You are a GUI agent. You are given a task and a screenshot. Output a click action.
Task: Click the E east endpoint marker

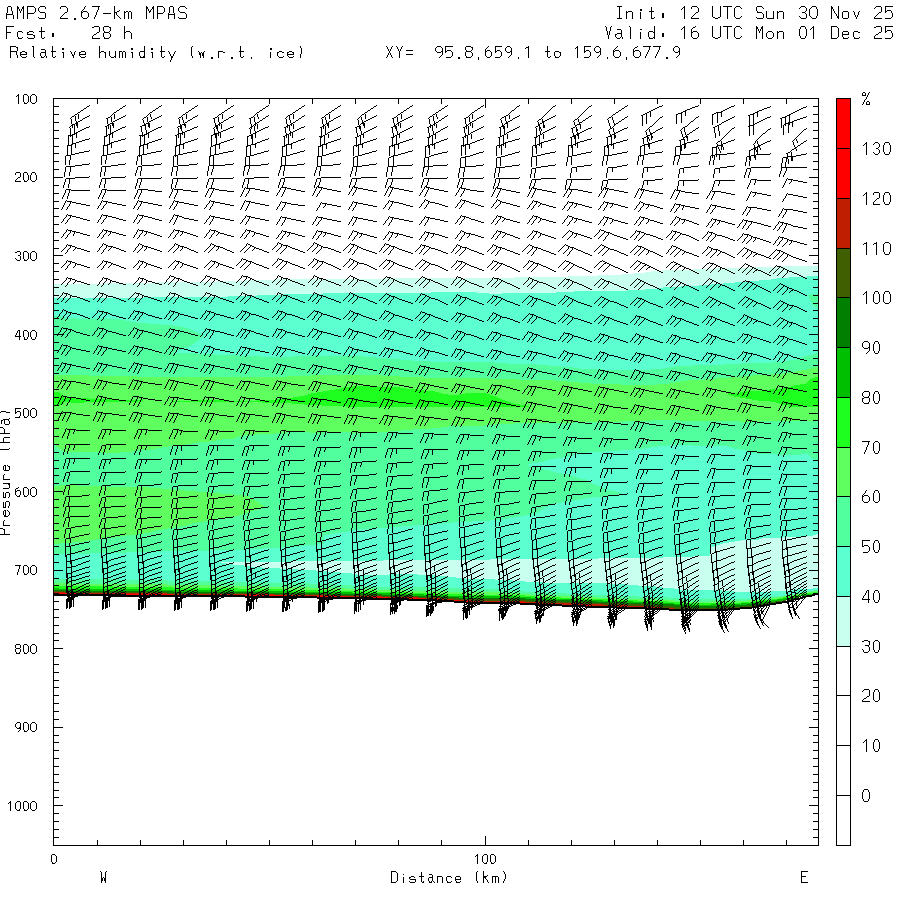(x=804, y=878)
